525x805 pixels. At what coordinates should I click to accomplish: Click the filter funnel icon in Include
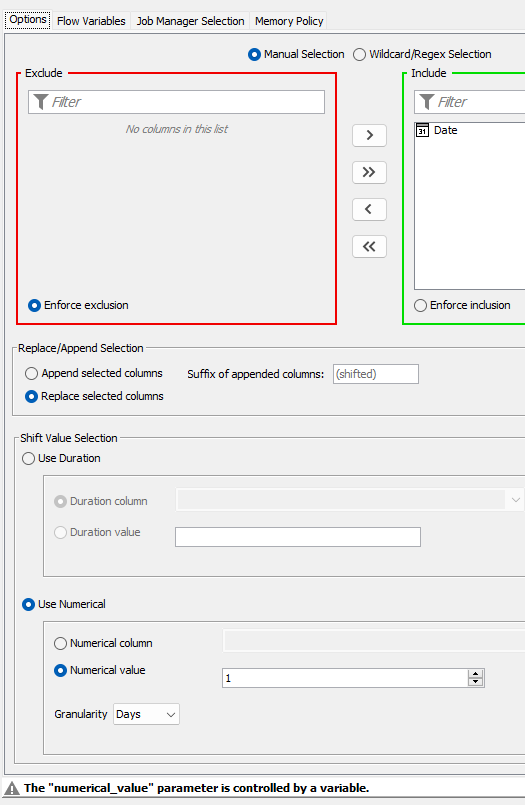click(x=426, y=102)
